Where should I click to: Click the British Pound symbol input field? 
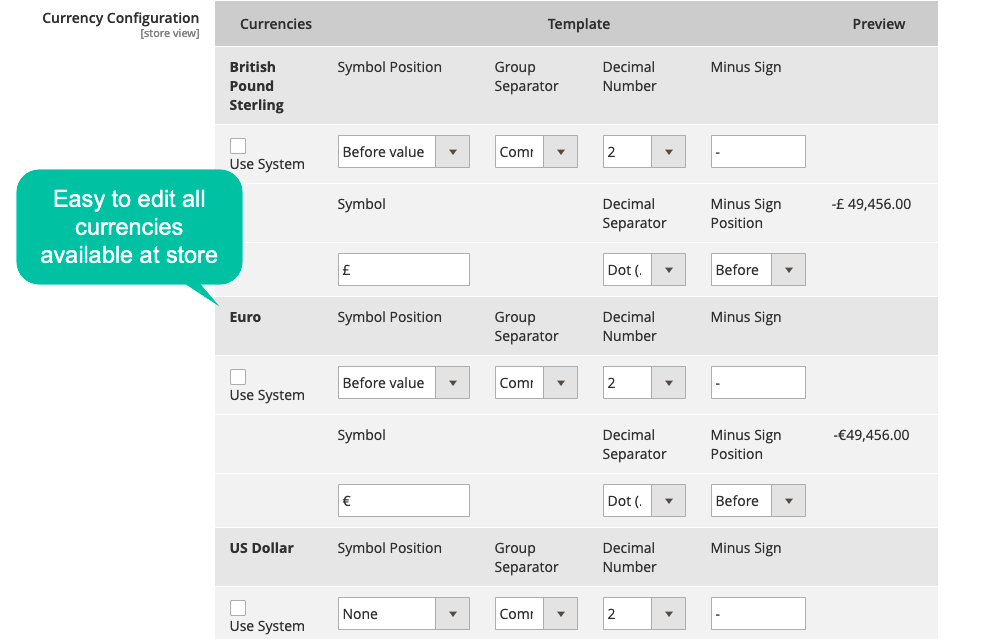[403, 270]
